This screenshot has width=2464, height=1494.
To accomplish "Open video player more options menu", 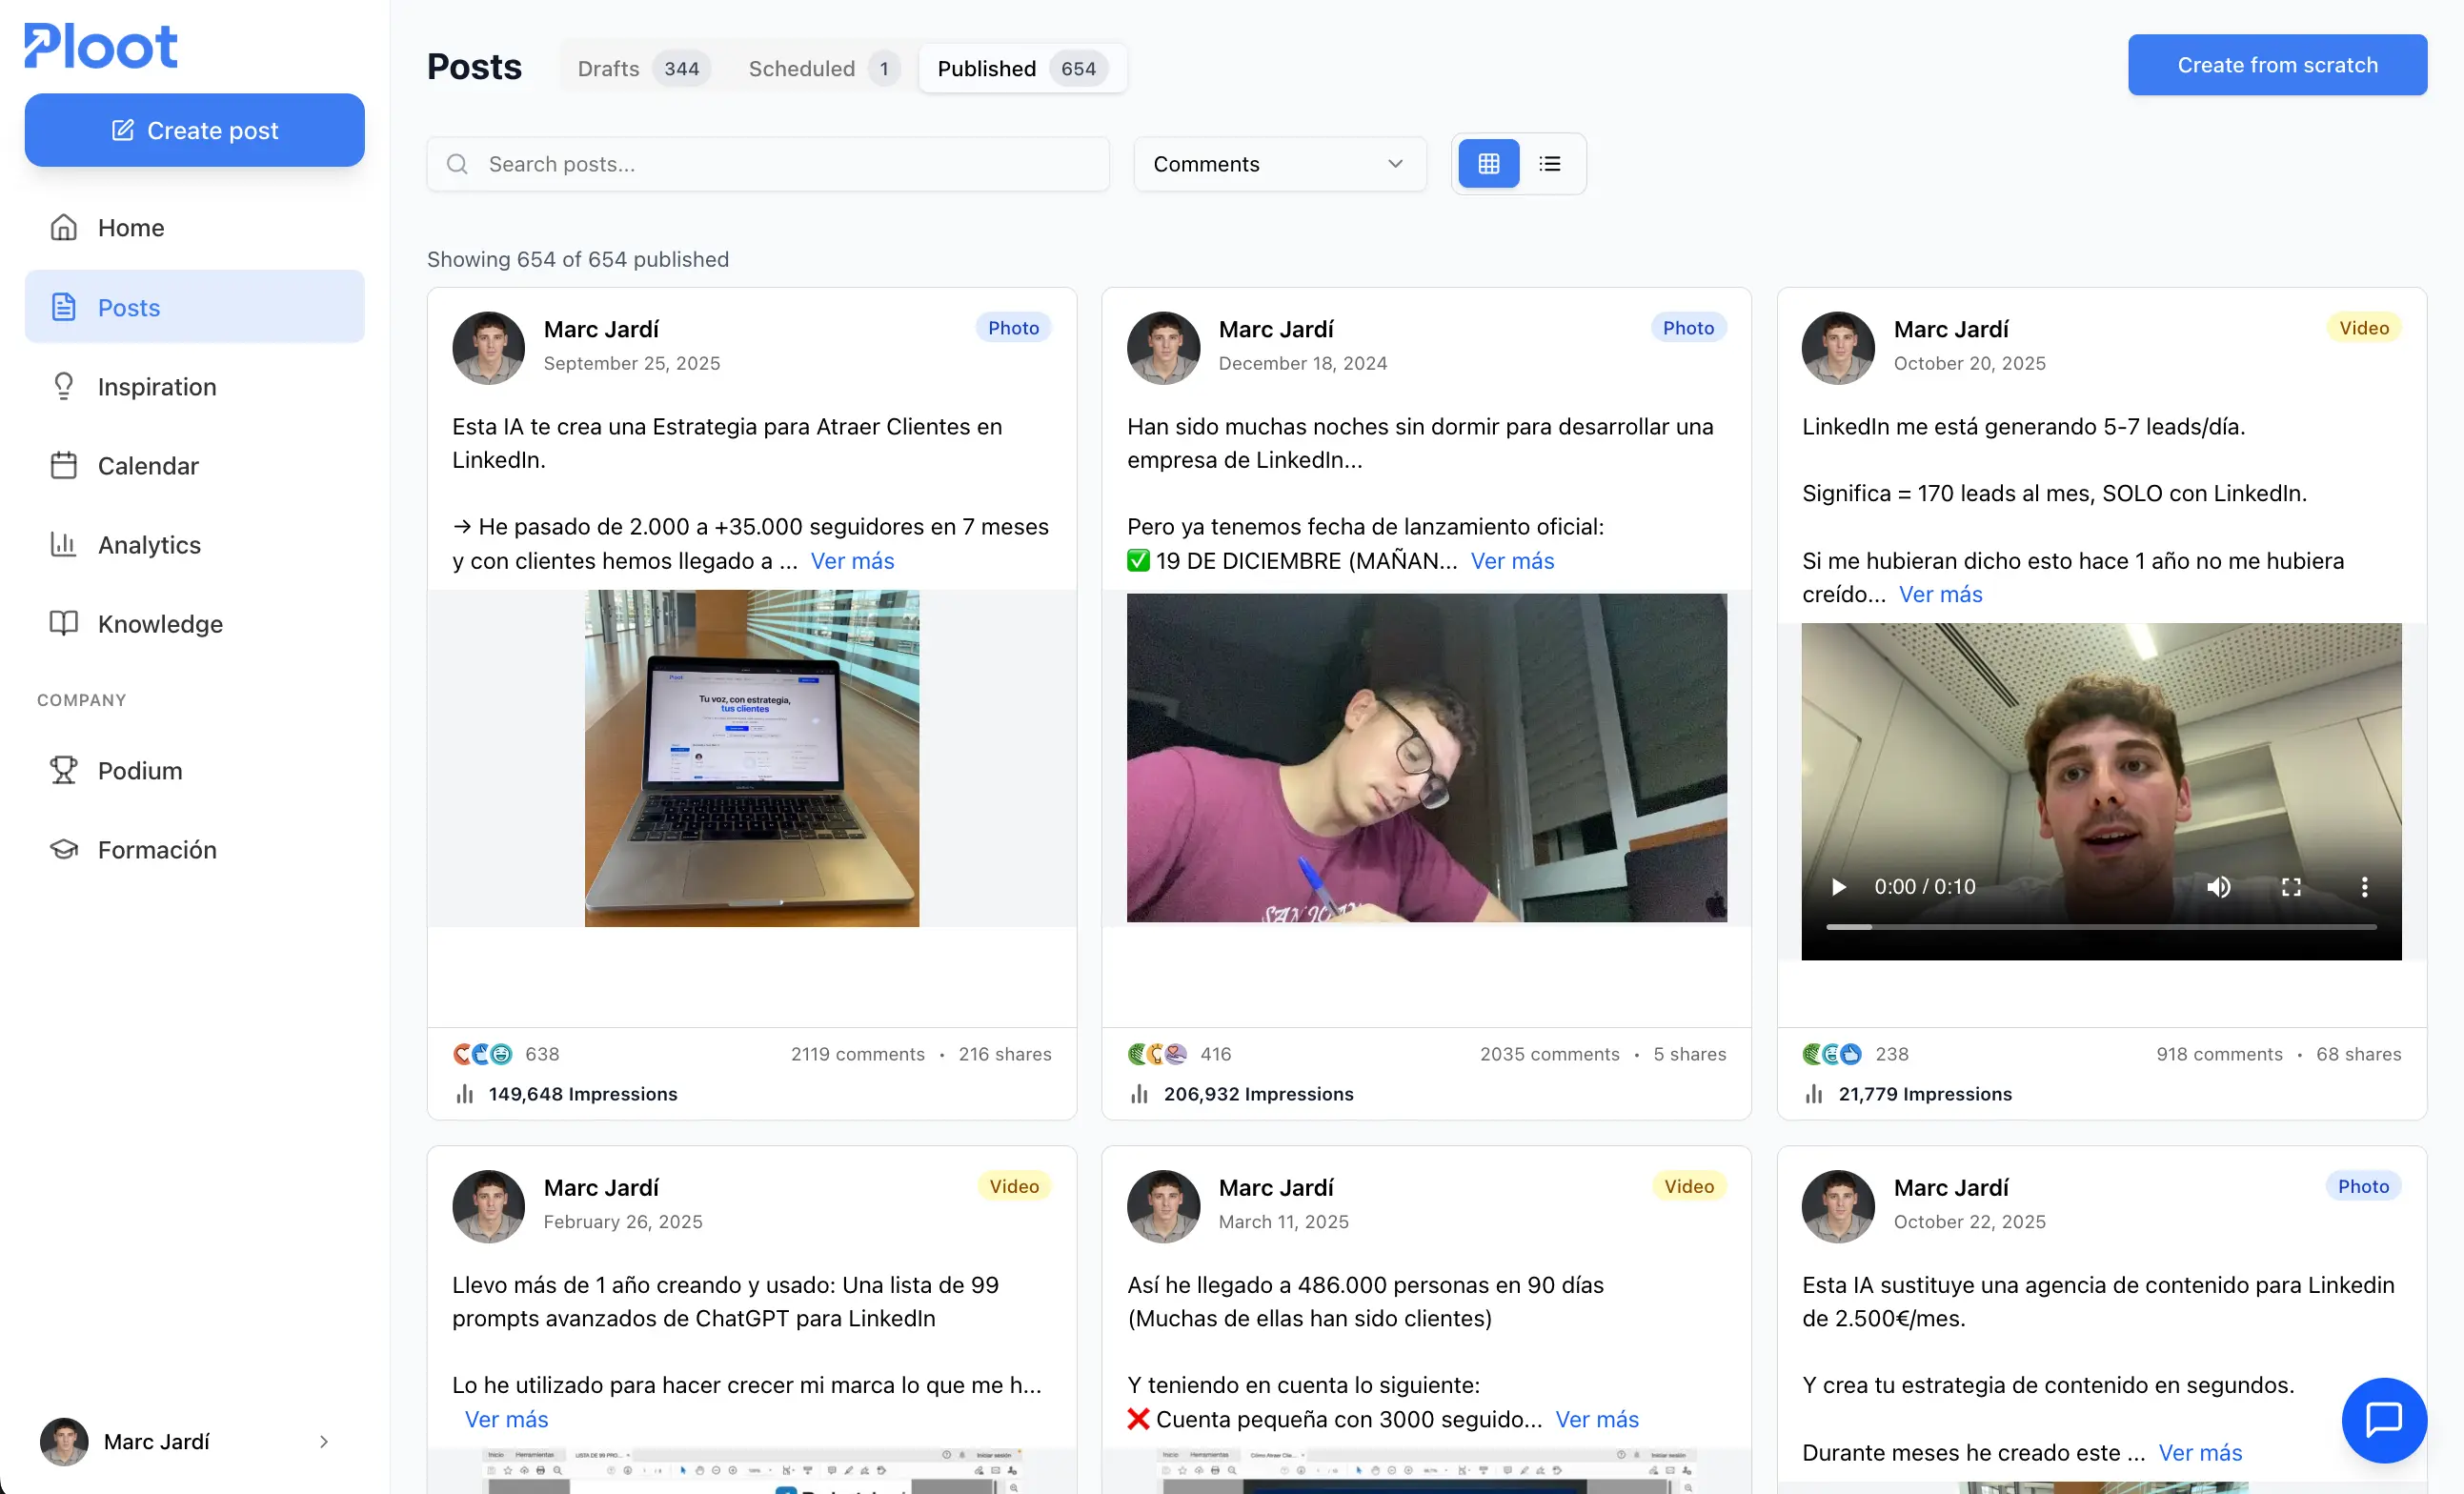I will click(2364, 886).
